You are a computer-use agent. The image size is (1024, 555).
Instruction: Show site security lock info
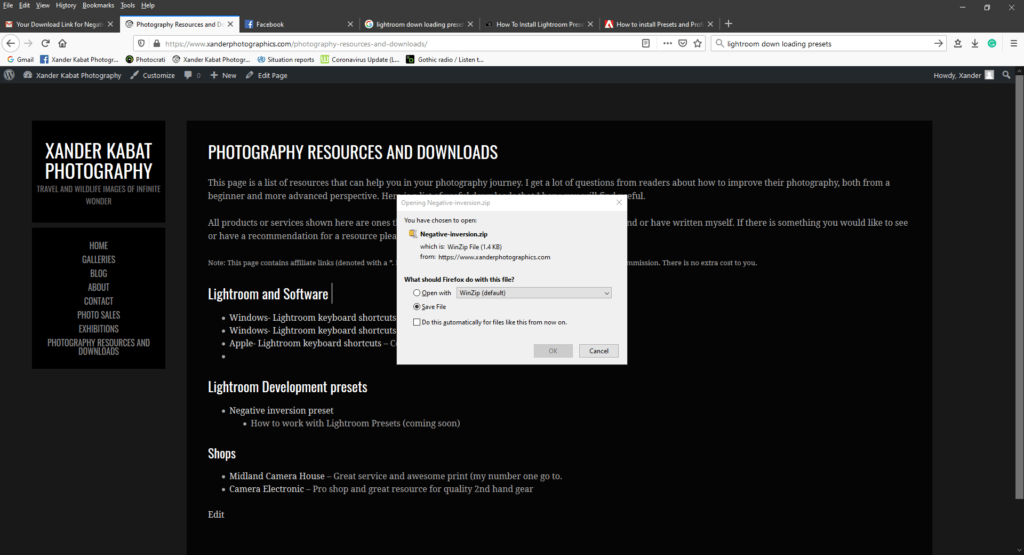click(x=157, y=43)
